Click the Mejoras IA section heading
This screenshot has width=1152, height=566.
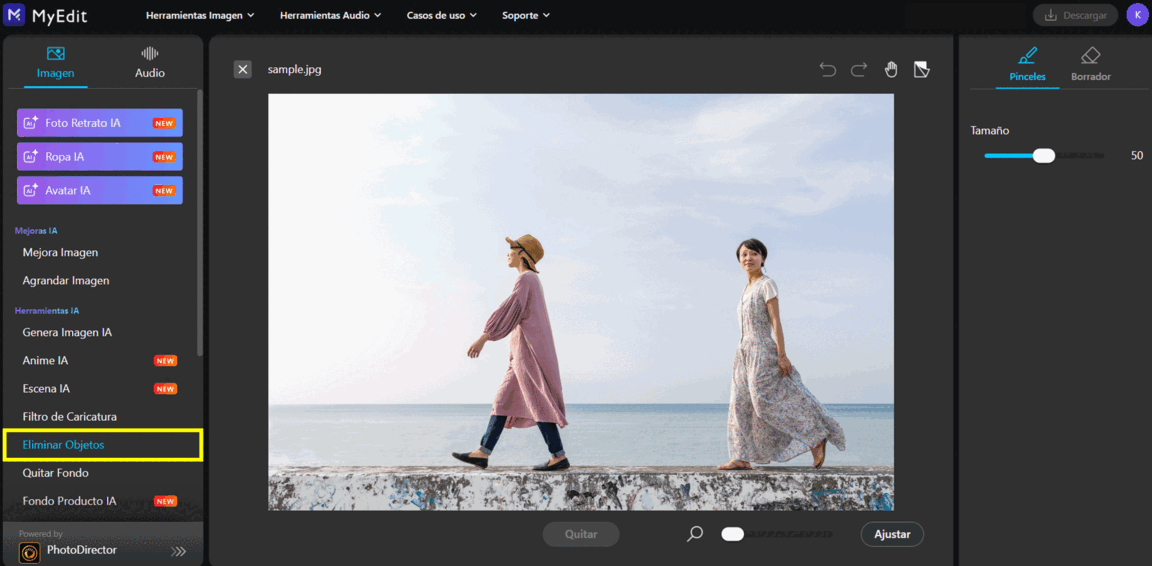(36, 231)
